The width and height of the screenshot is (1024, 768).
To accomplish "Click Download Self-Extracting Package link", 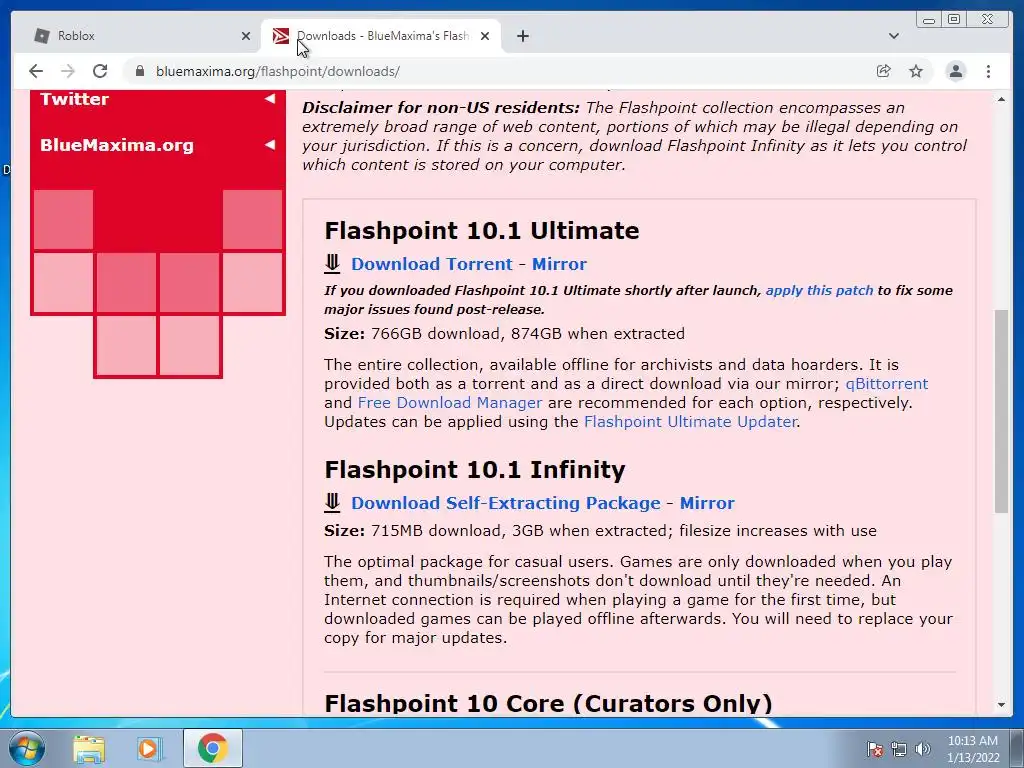I will [505, 503].
